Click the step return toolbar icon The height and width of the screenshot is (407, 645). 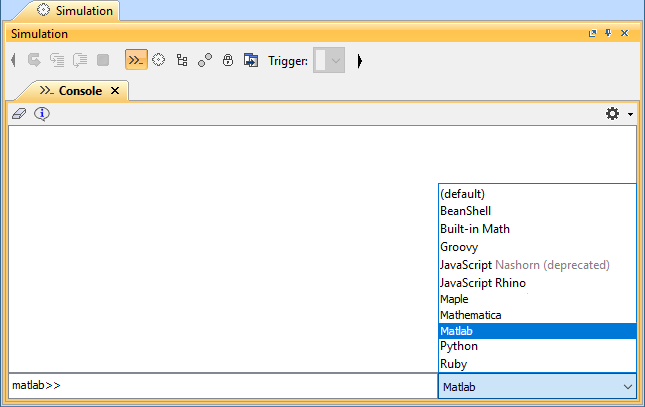(x=80, y=60)
